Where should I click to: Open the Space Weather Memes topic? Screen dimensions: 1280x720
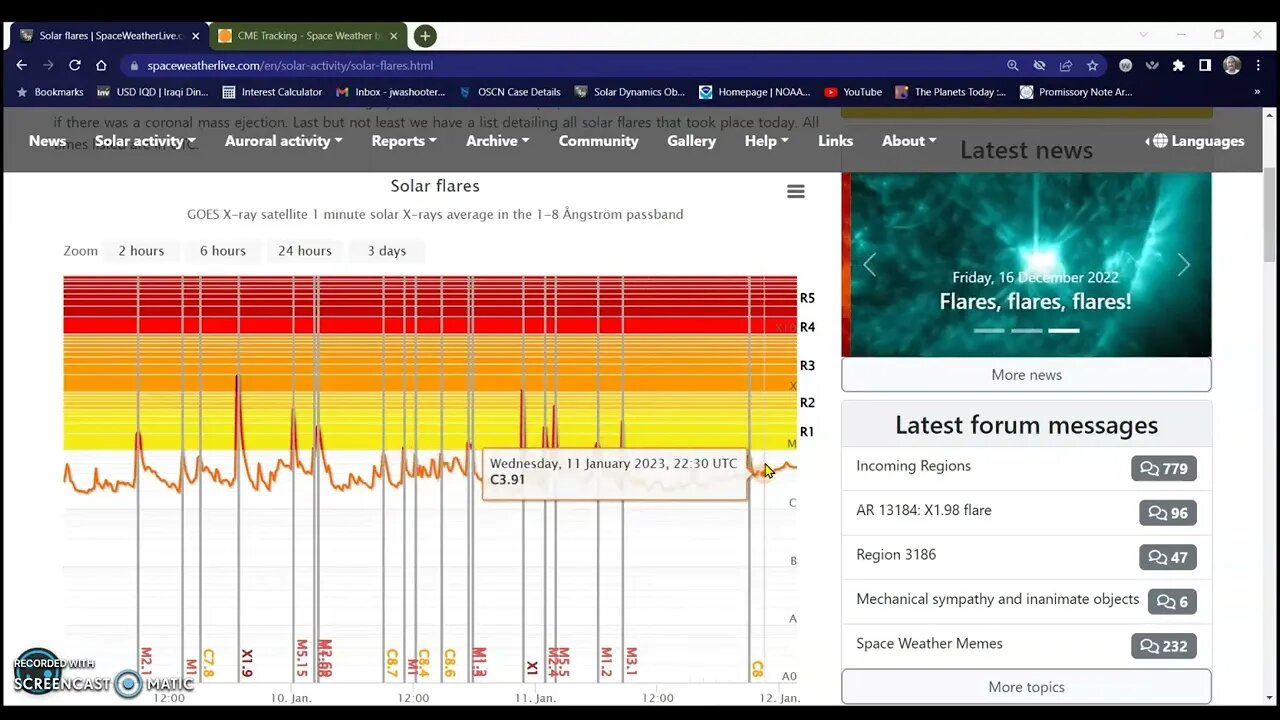point(929,644)
